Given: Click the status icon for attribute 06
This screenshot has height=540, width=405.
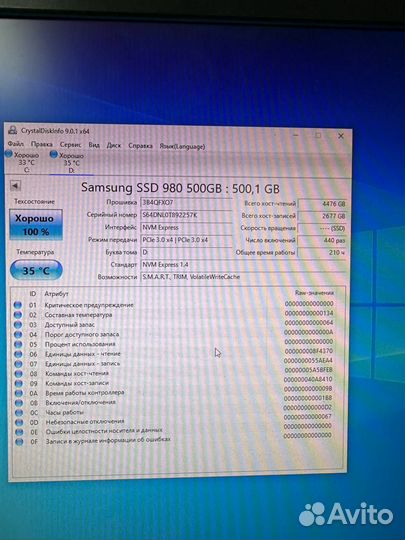Looking at the screenshot, I should tap(18, 354).
